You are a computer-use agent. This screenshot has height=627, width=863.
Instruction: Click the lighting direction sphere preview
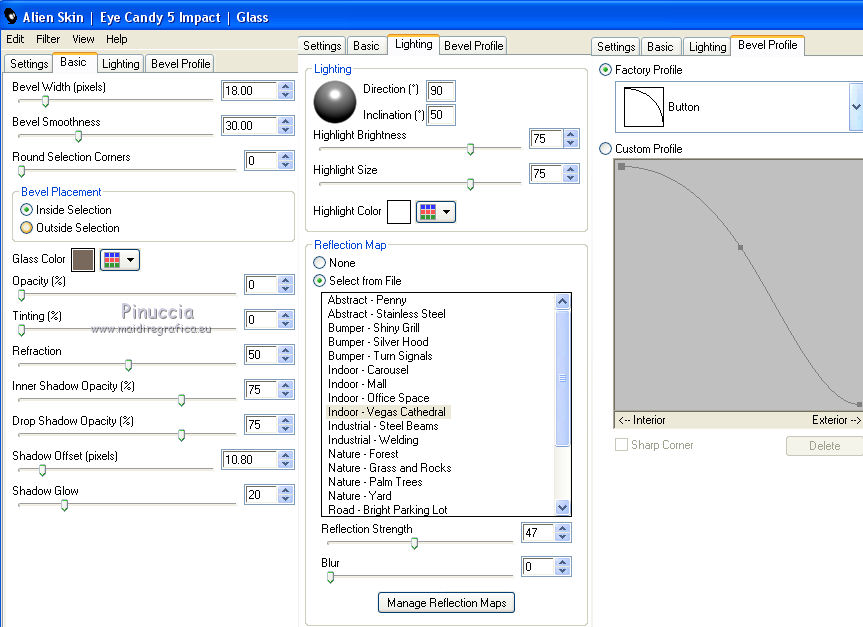(x=335, y=102)
